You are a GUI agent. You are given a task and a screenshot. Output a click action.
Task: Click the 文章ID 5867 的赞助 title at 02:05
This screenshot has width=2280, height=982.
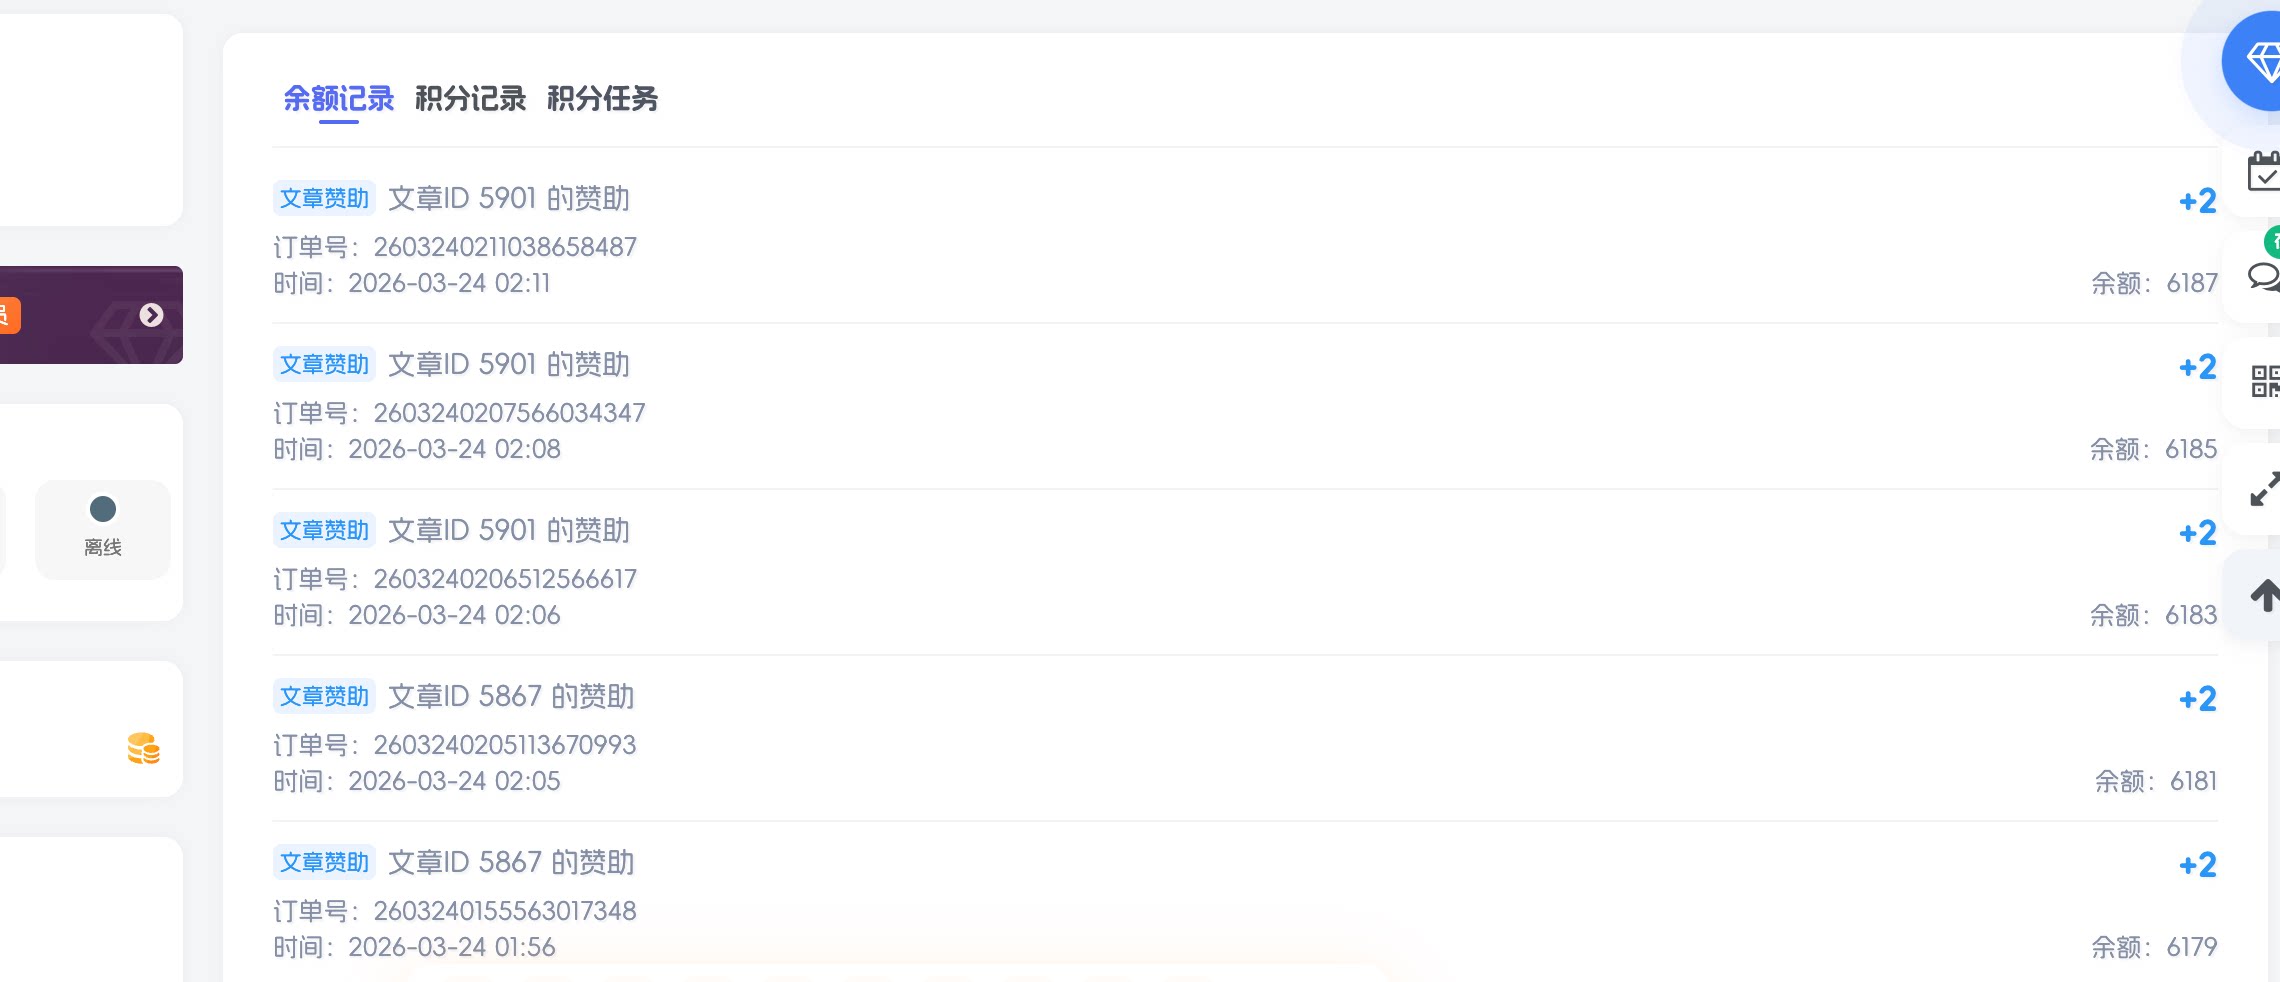(511, 696)
